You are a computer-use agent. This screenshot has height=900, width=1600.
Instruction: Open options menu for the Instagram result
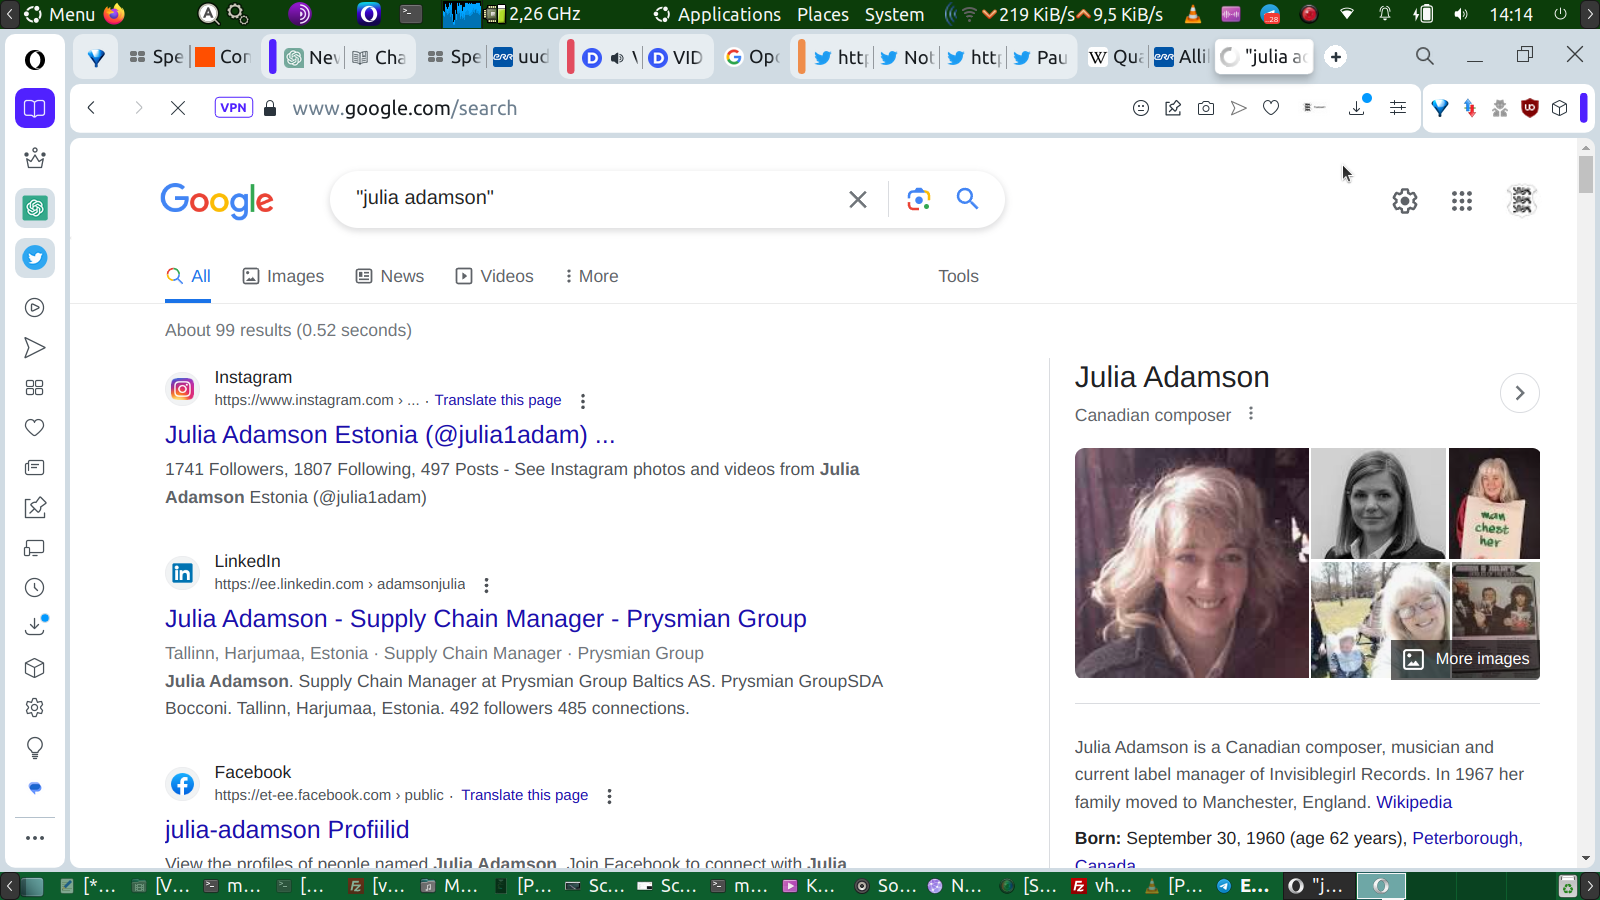(583, 401)
